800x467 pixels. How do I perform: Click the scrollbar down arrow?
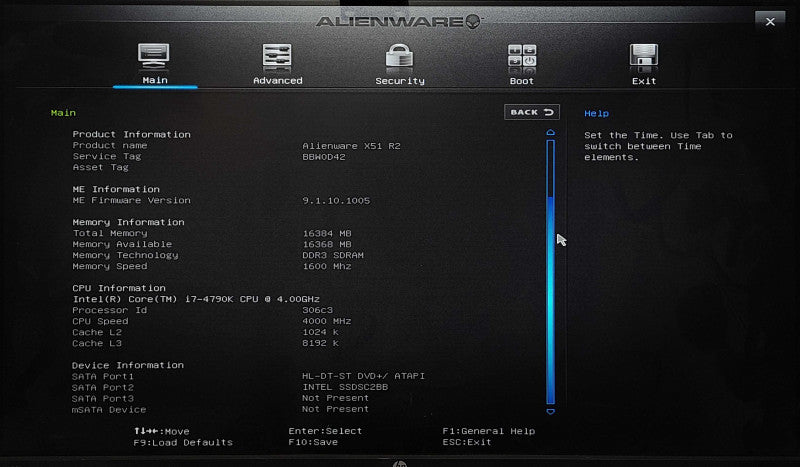[551, 411]
